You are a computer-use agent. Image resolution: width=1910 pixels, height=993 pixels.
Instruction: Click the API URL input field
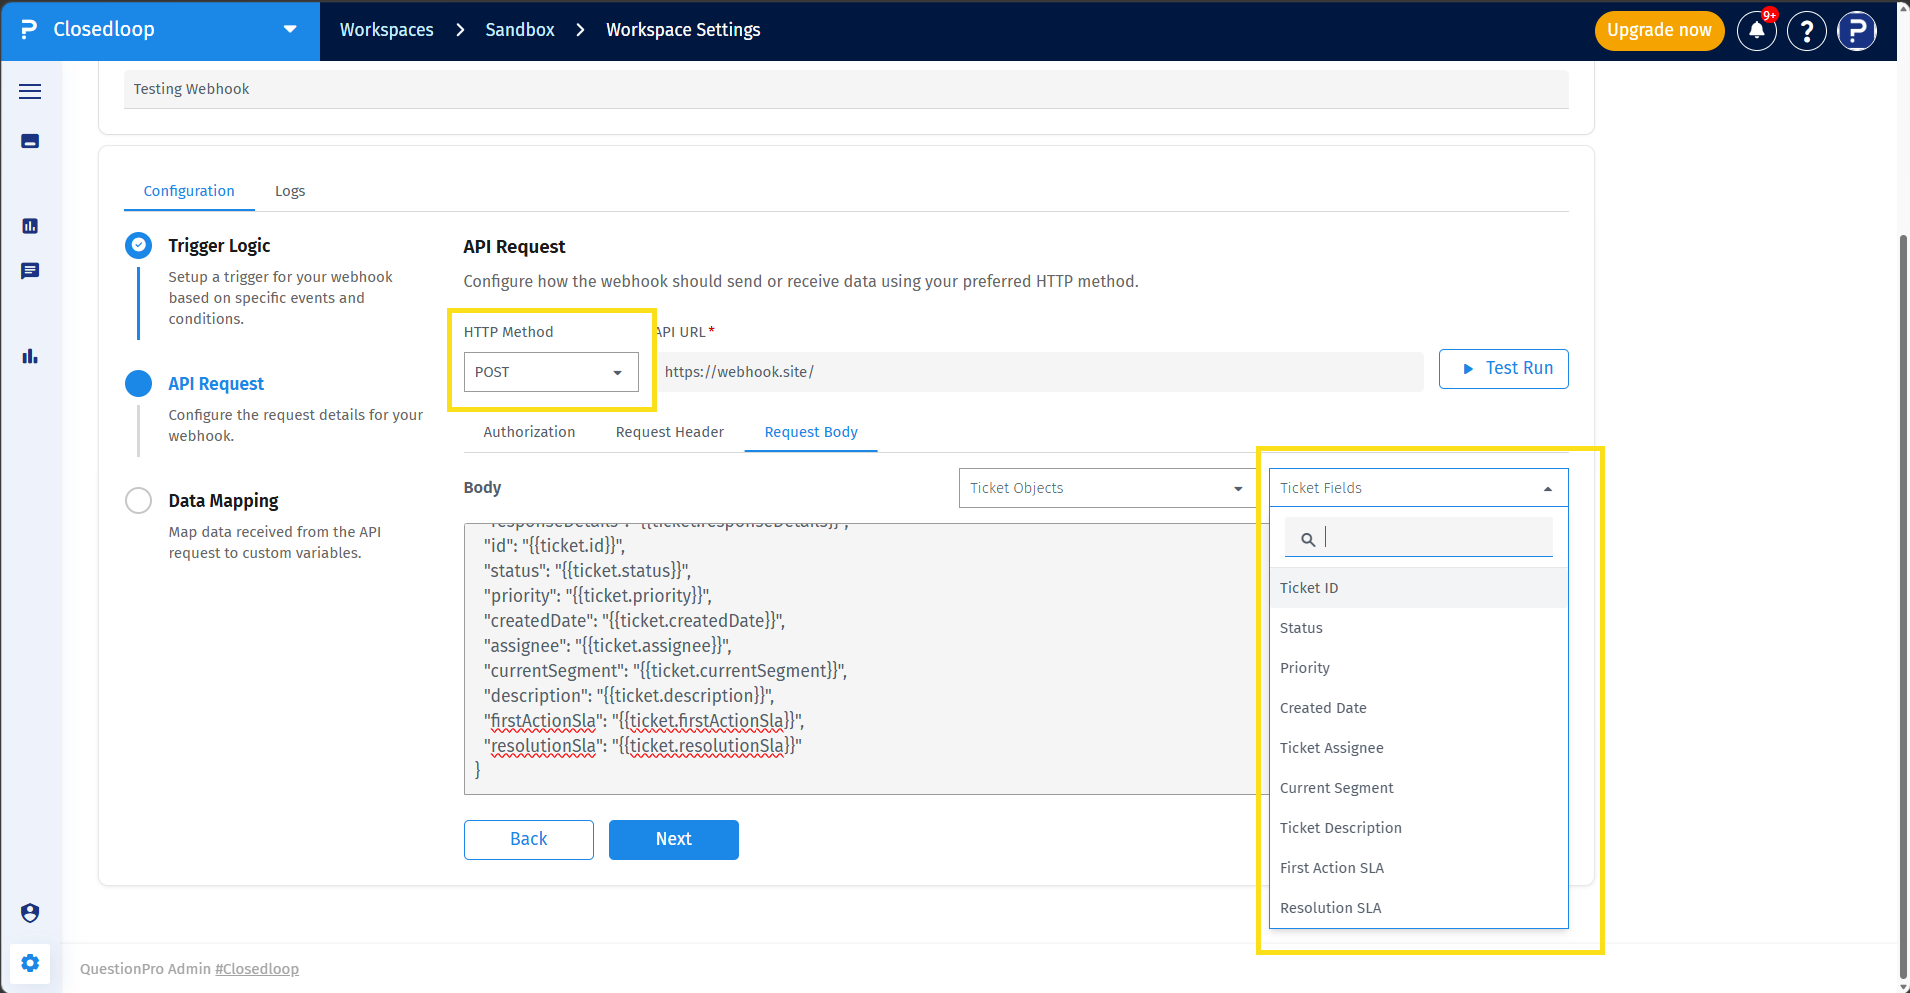pos(1040,372)
